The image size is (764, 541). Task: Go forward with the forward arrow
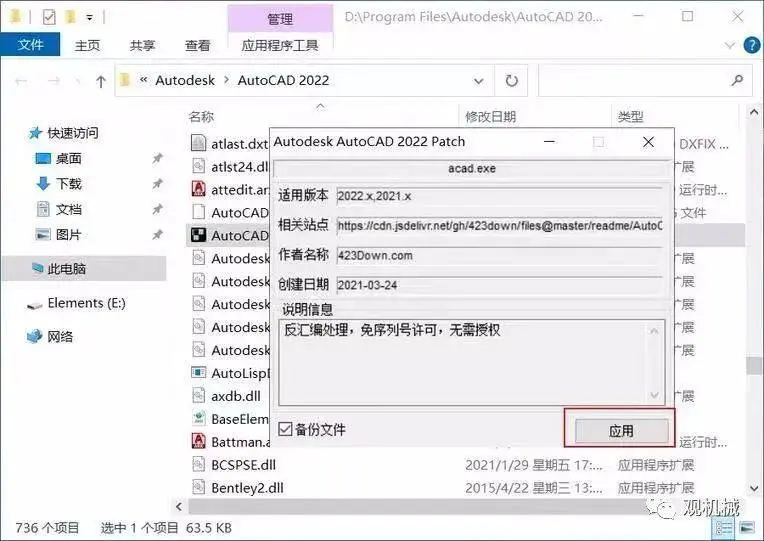[x=54, y=81]
